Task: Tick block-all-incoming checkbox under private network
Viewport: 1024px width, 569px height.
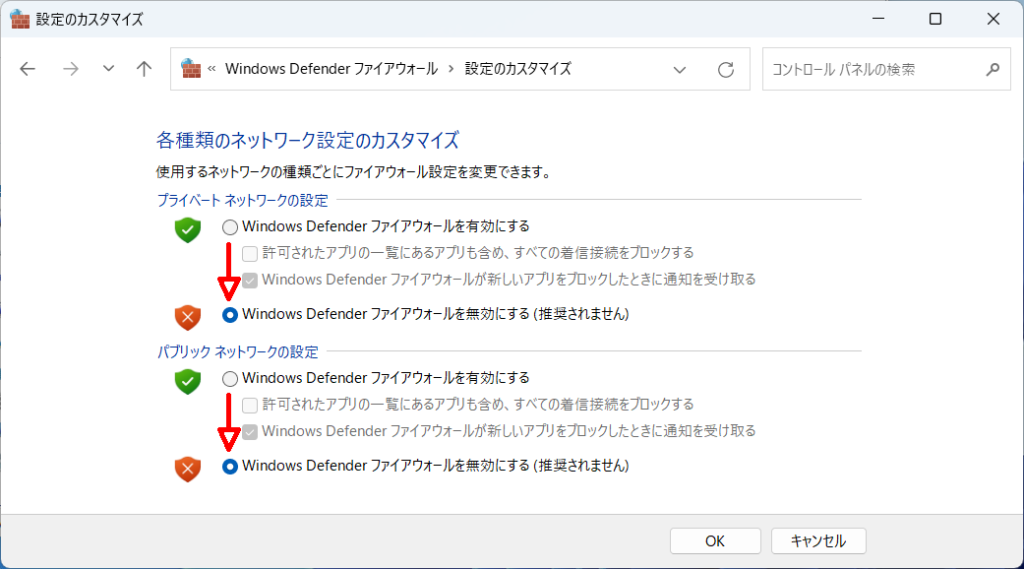Action: 249,253
